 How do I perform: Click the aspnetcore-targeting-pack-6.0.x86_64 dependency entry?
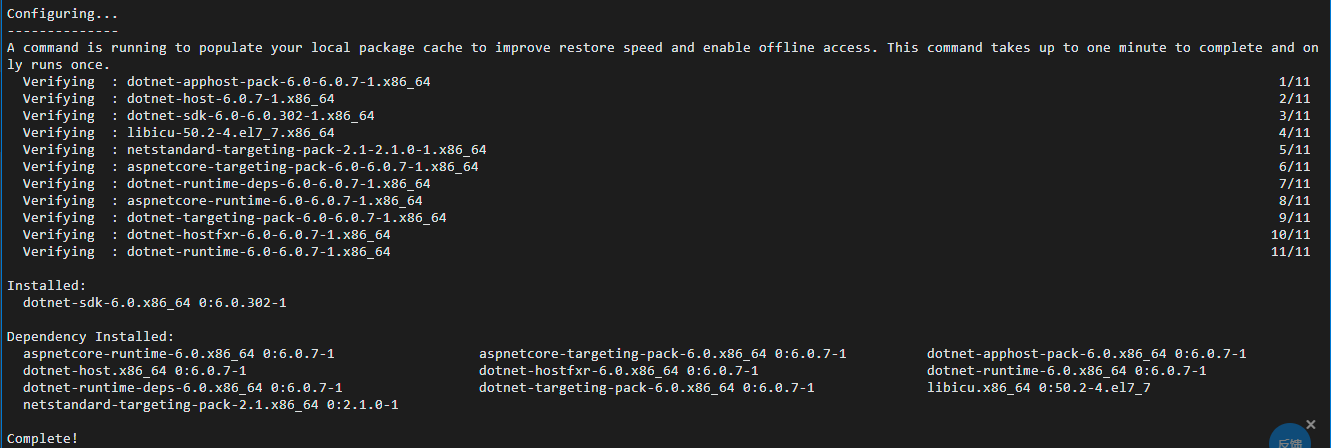(x=663, y=353)
